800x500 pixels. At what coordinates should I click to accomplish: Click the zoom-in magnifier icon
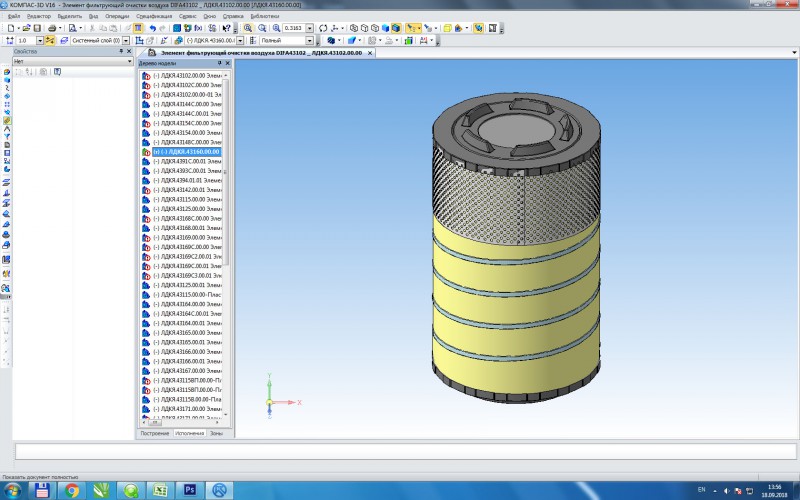(x=248, y=28)
